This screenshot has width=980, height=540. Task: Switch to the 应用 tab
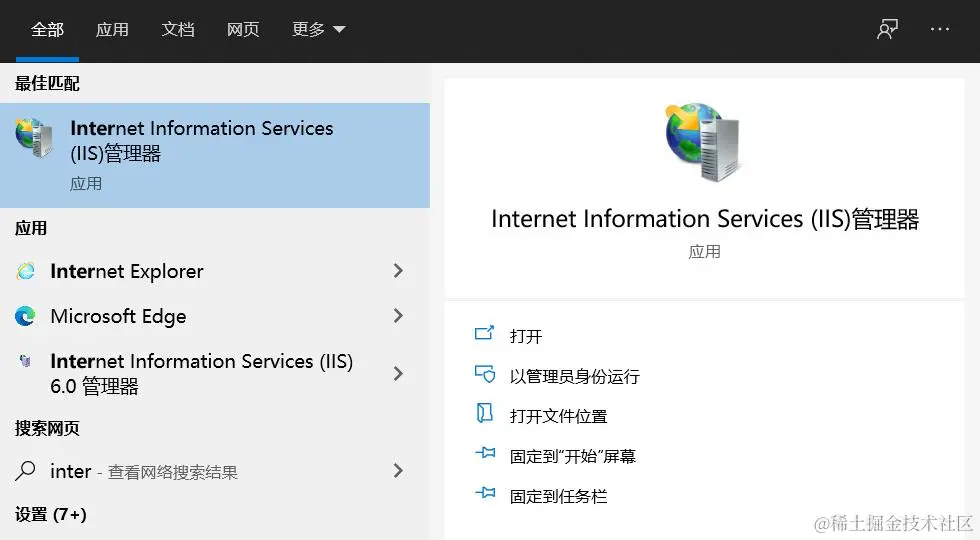[x=112, y=29]
